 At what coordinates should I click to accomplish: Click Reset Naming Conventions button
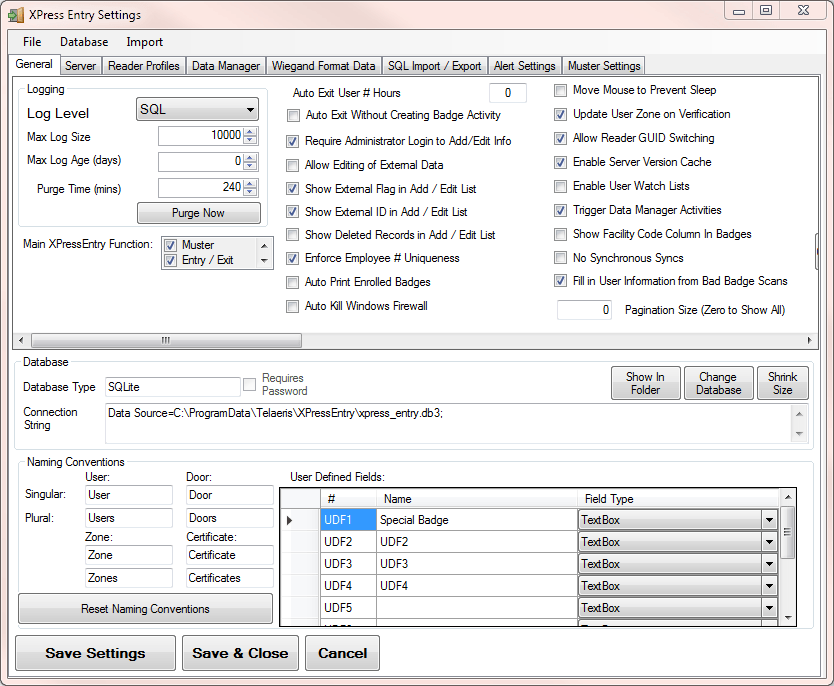click(x=145, y=609)
